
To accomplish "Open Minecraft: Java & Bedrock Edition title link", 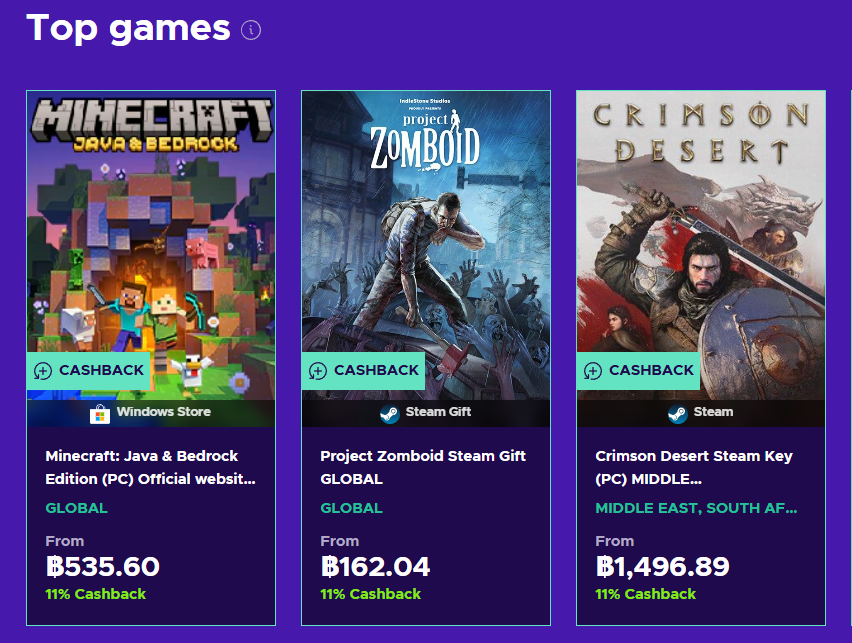I will tap(150, 467).
